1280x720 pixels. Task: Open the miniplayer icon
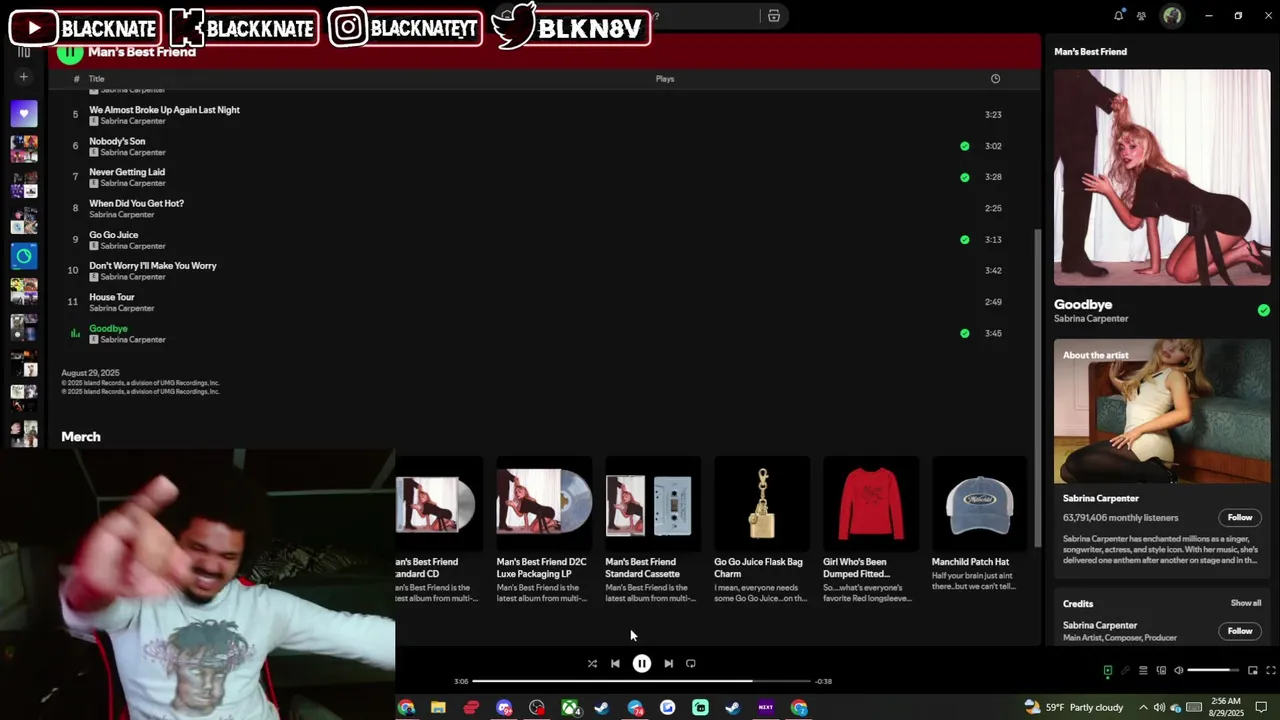tap(1252, 670)
